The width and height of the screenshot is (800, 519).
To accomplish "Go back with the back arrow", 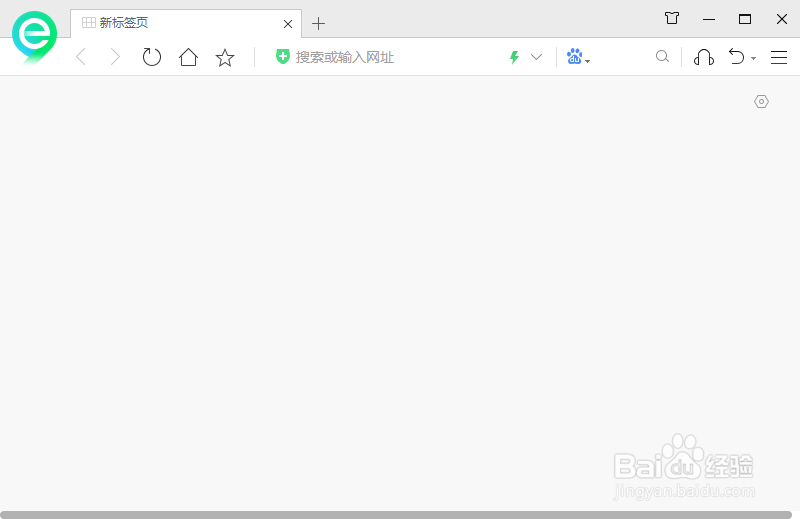I will (80, 57).
